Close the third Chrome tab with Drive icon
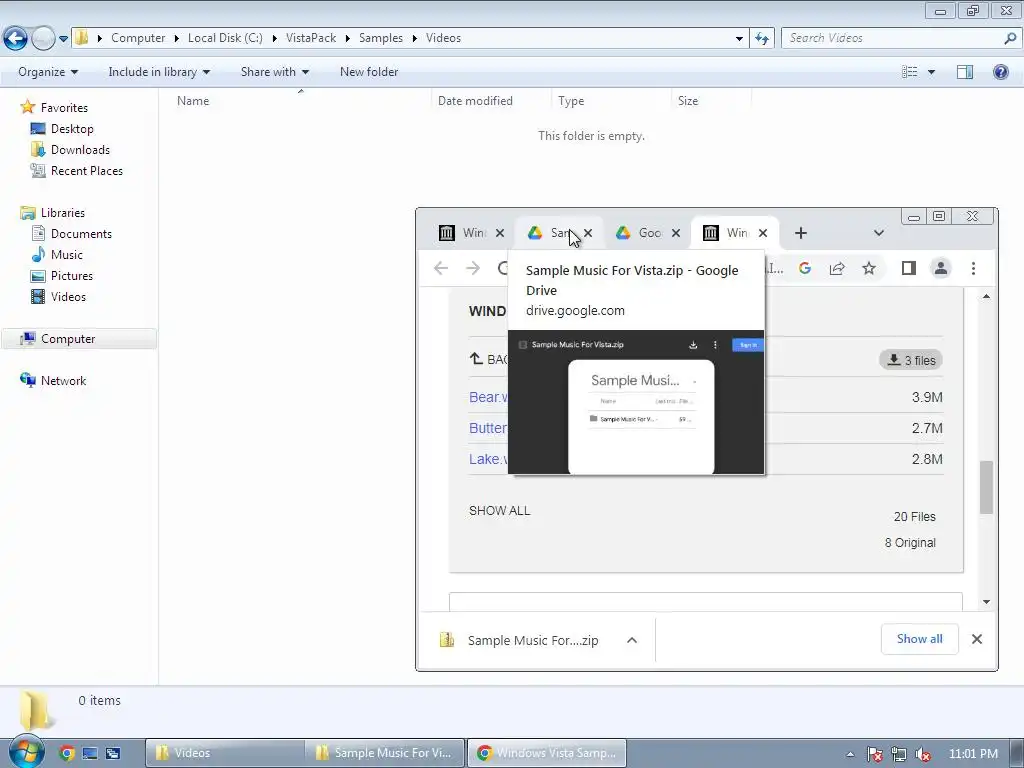The image size is (1024, 768). click(676, 233)
